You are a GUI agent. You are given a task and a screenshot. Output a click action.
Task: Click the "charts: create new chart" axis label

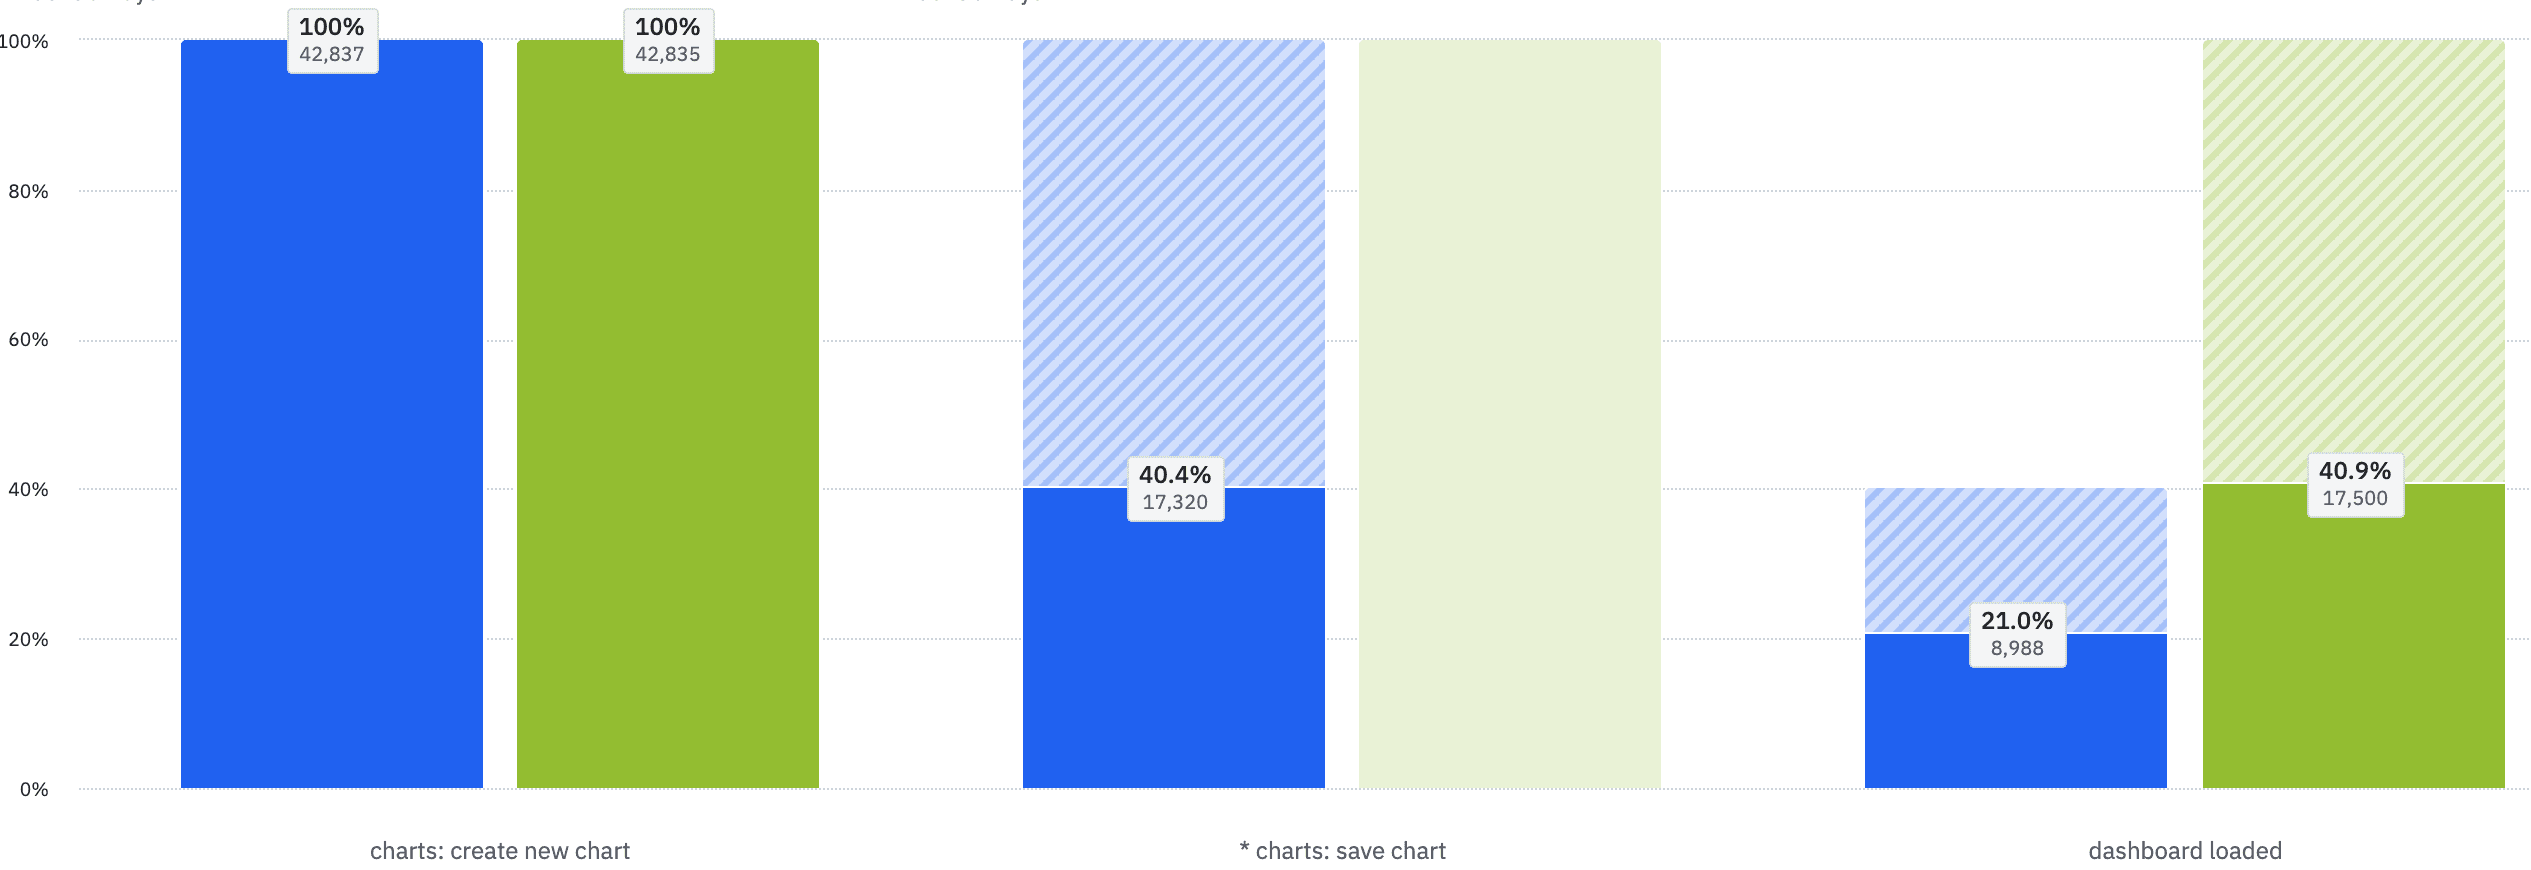pyautogui.click(x=500, y=851)
